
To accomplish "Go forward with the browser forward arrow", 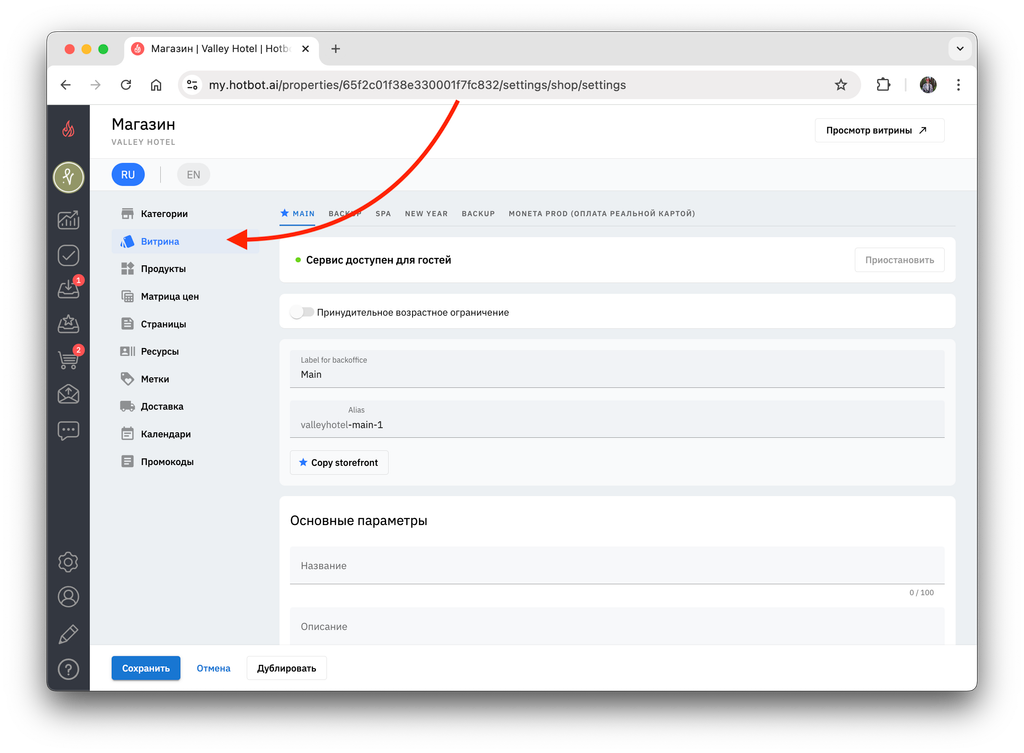I will [x=95, y=85].
